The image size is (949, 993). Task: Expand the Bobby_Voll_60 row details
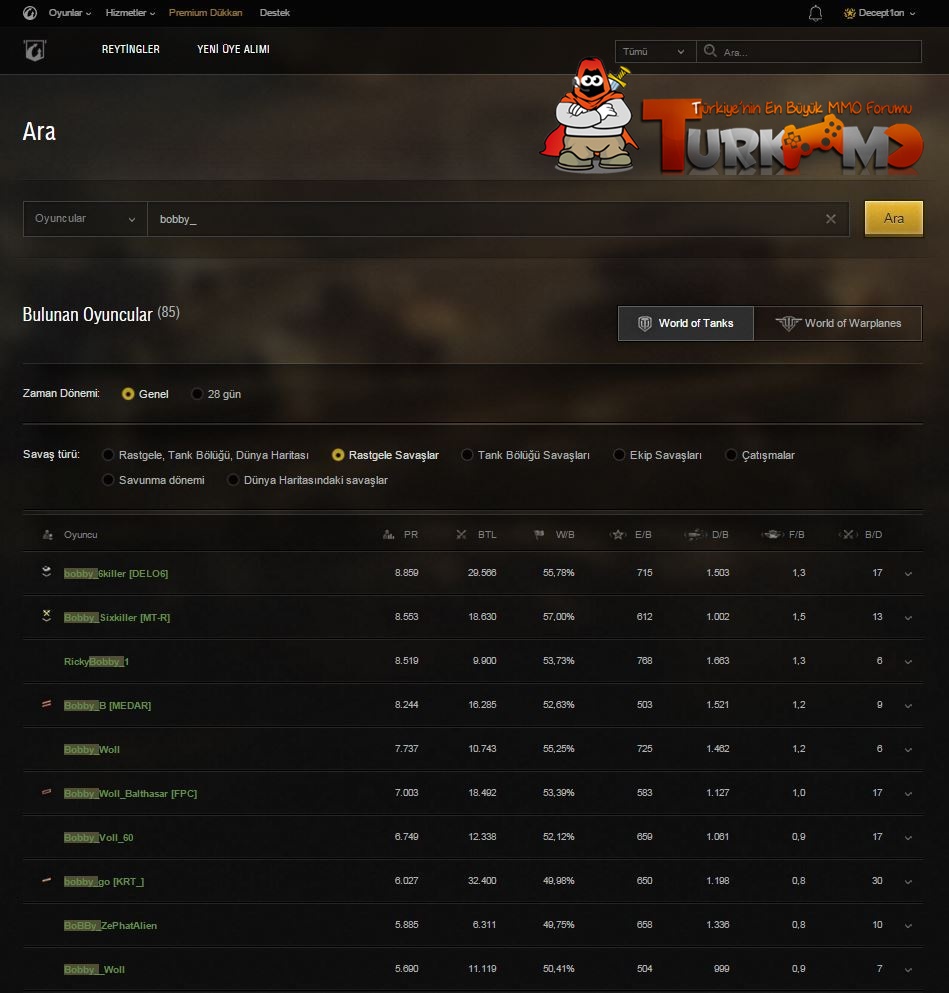[x=908, y=838]
